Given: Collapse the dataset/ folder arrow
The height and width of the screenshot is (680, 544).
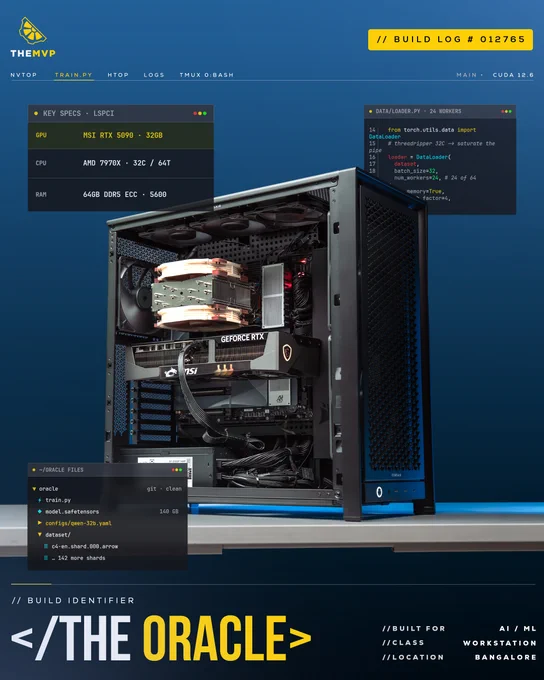Looking at the screenshot, I should (x=40, y=535).
